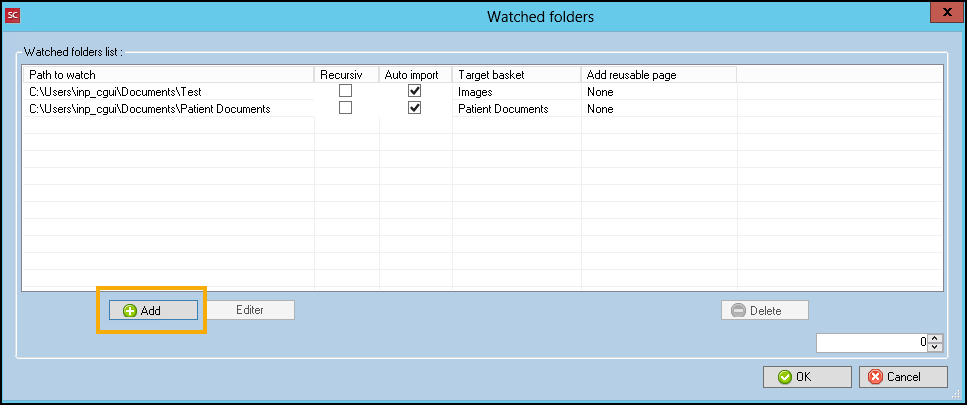
Task: Click the numeric input field showing 0
Action: 872,343
